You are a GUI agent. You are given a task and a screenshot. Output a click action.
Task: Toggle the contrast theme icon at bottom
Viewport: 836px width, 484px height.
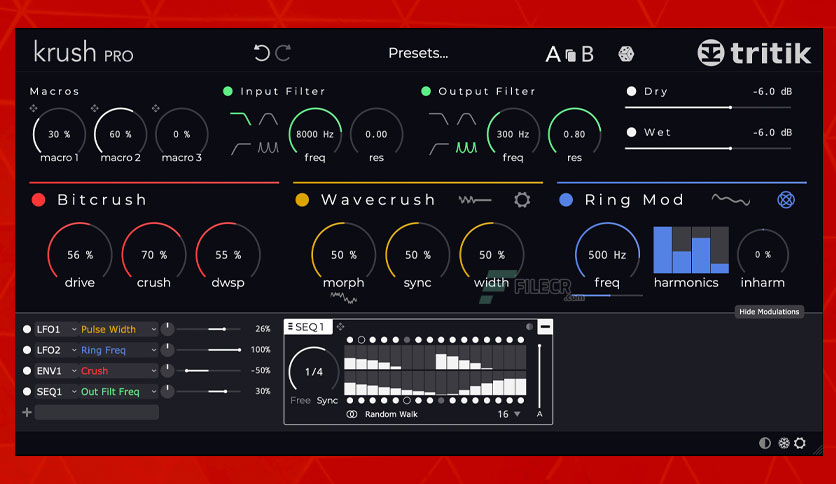(765, 443)
